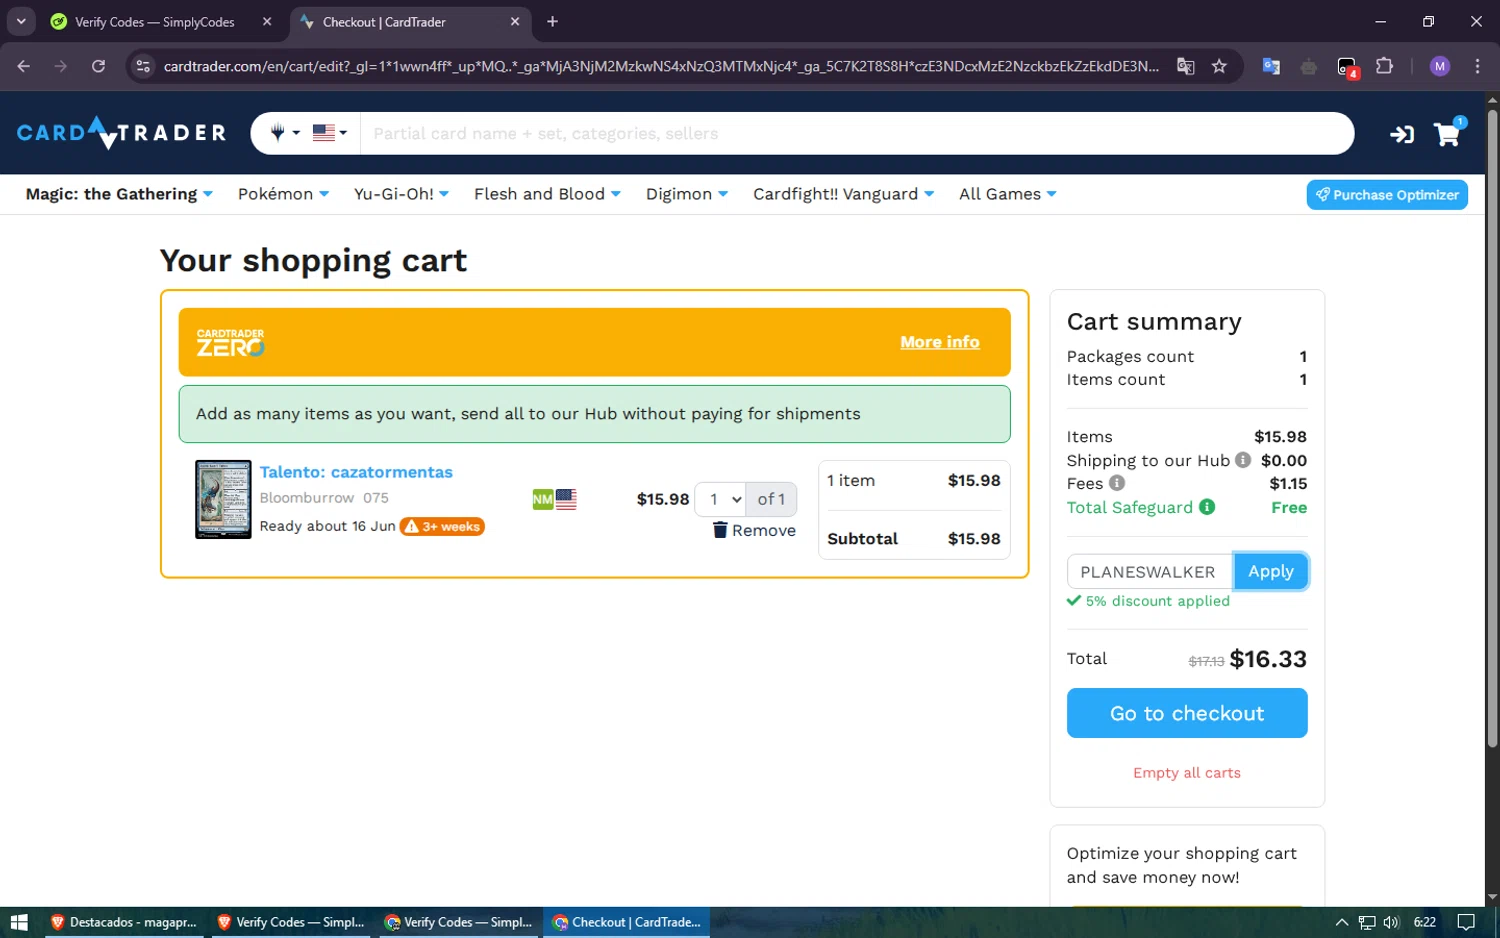Close the Checkout | CardTrader tab
This screenshot has height=938, width=1500.
[515, 21]
